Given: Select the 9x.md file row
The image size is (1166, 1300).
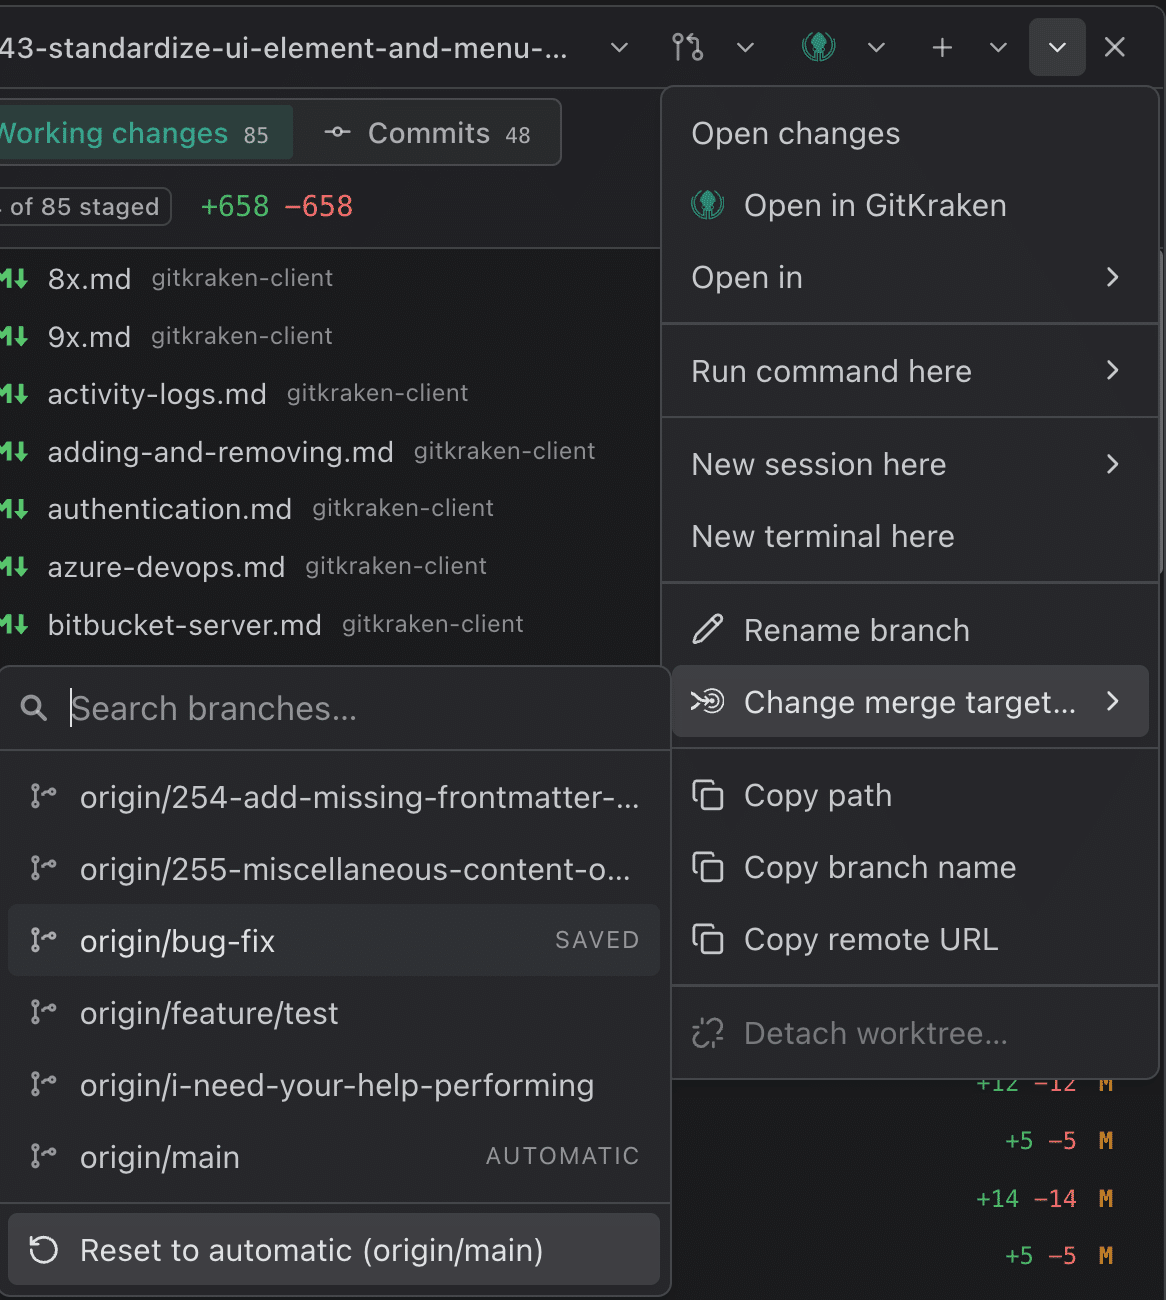Looking at the screenshot, I should [330, 336].
